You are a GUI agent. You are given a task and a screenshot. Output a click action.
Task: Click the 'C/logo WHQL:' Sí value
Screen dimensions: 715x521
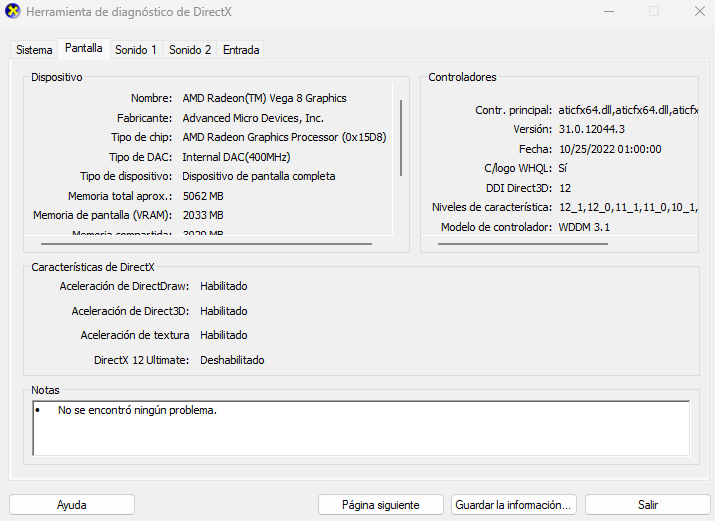click(562, 168)
